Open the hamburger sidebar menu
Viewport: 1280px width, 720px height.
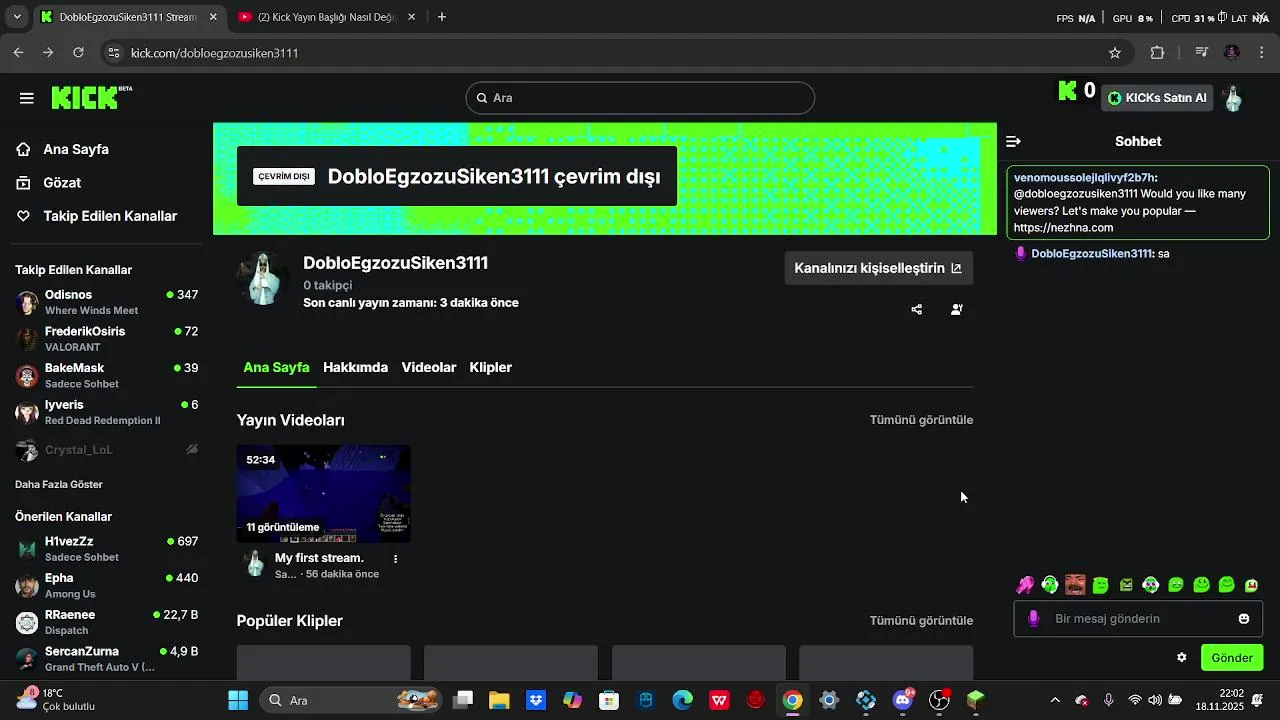(27, 98)
